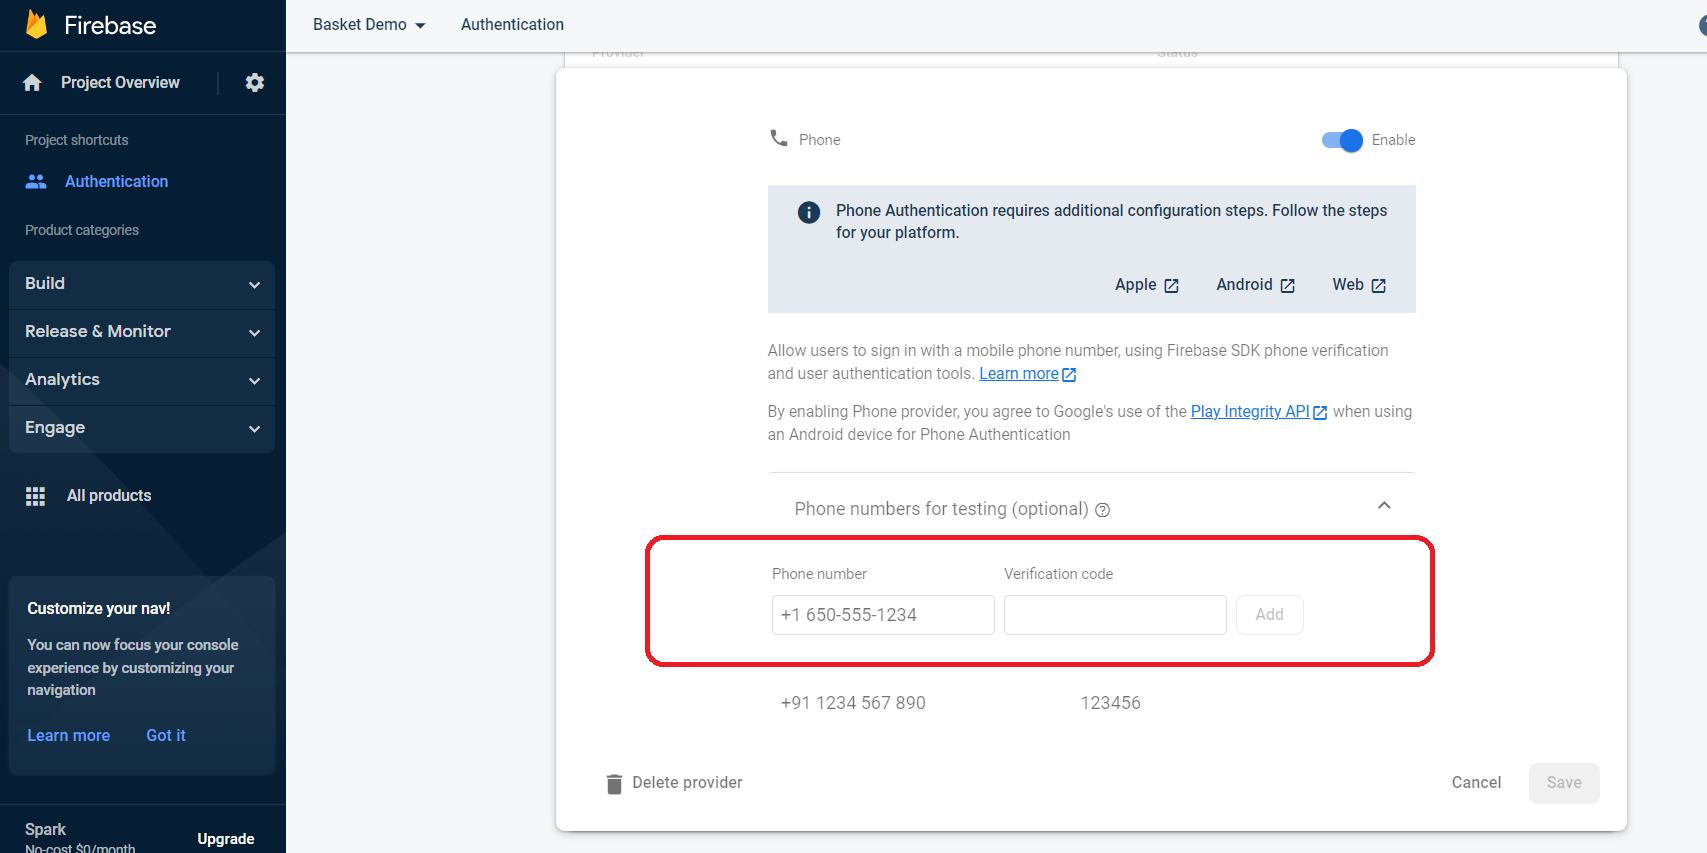
Task: Click external icon beside Play Integrity API
Action: [1320, 413]
